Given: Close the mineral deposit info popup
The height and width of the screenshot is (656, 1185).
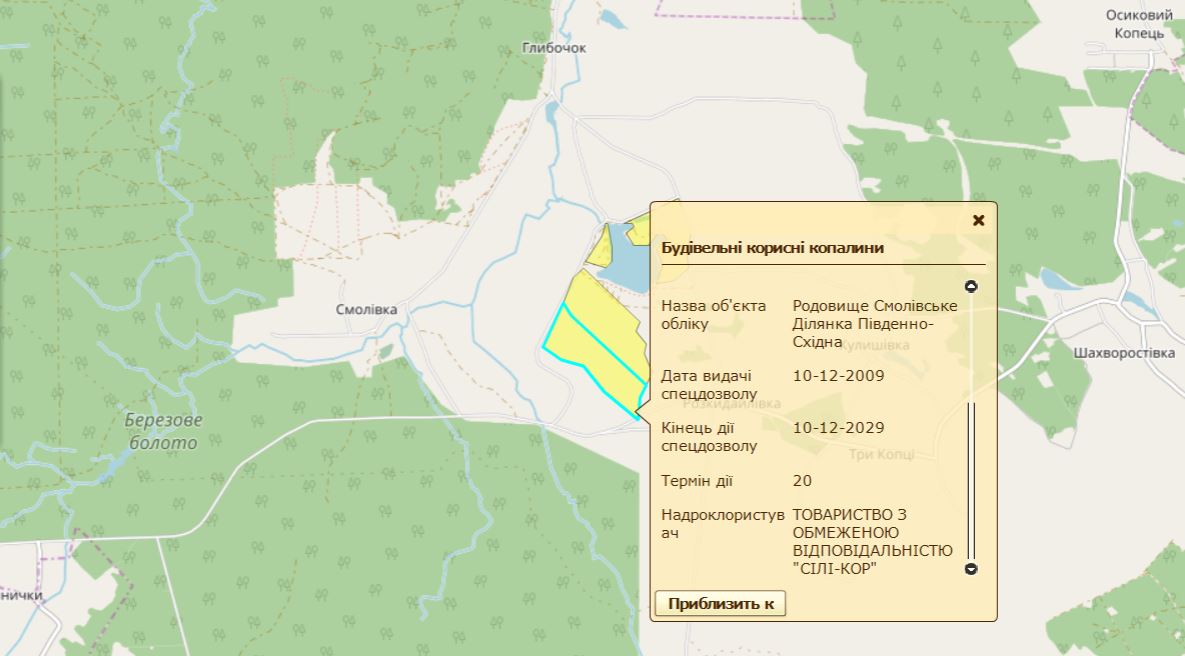Looking at the screenshot, I should click(978, 221).
